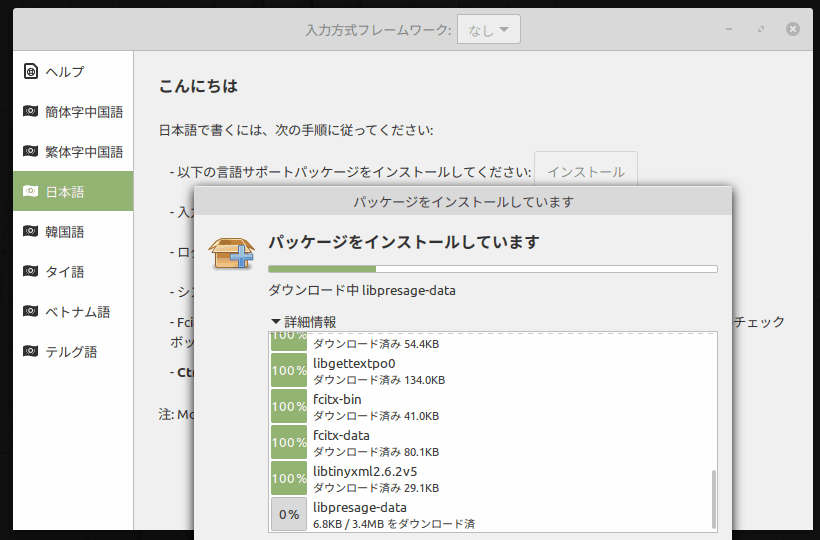Click the インストール button
This screenshot has width=820, height=540.
pos(586,171)
